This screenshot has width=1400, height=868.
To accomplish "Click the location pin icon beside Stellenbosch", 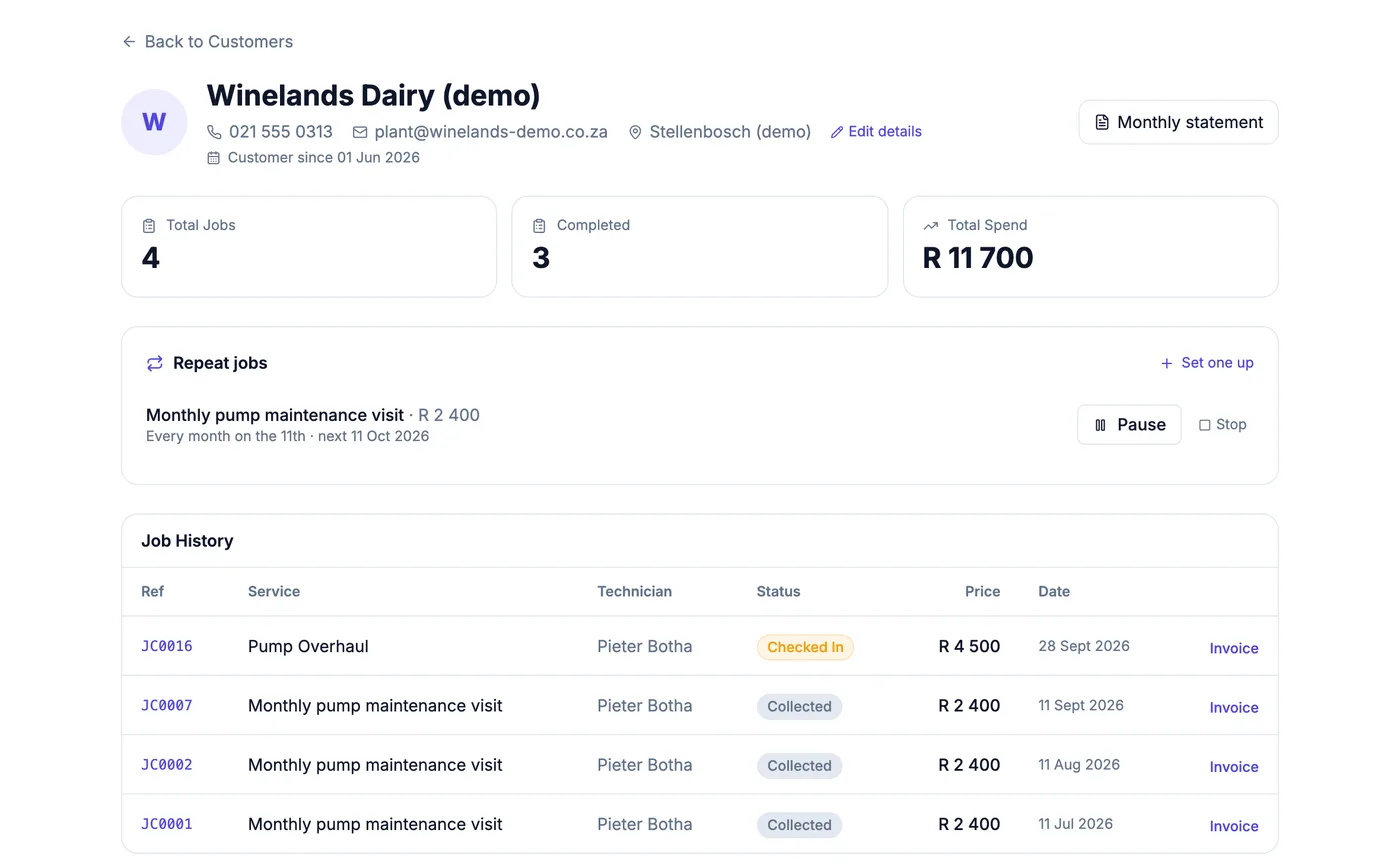I will [x=635, y=132].
